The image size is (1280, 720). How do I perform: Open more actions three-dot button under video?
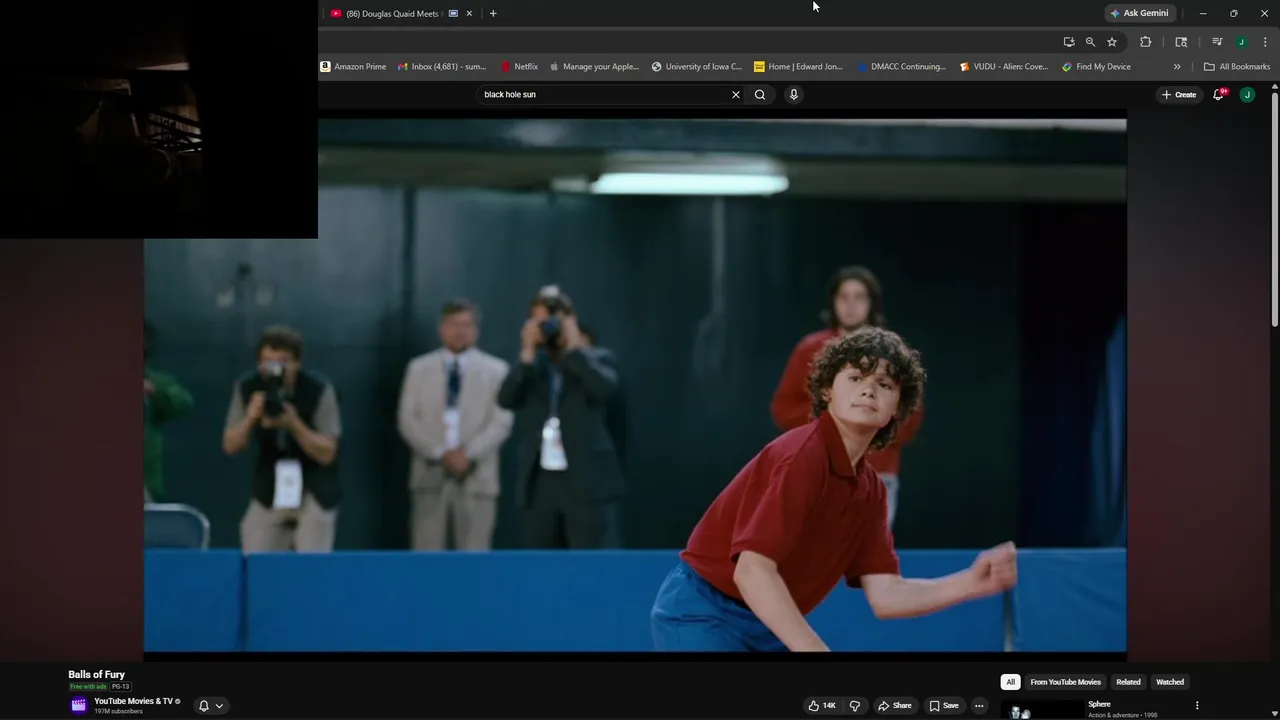click(x=979, y=706)
